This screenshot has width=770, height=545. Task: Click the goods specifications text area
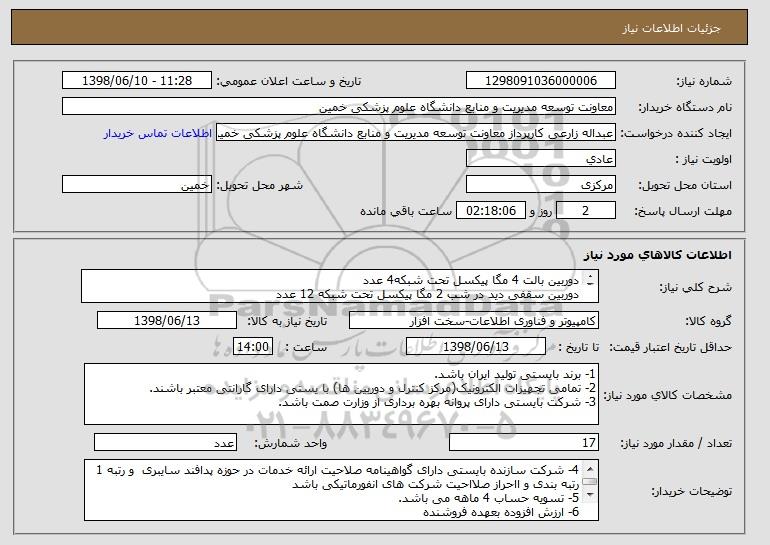[x=341, y=394]
